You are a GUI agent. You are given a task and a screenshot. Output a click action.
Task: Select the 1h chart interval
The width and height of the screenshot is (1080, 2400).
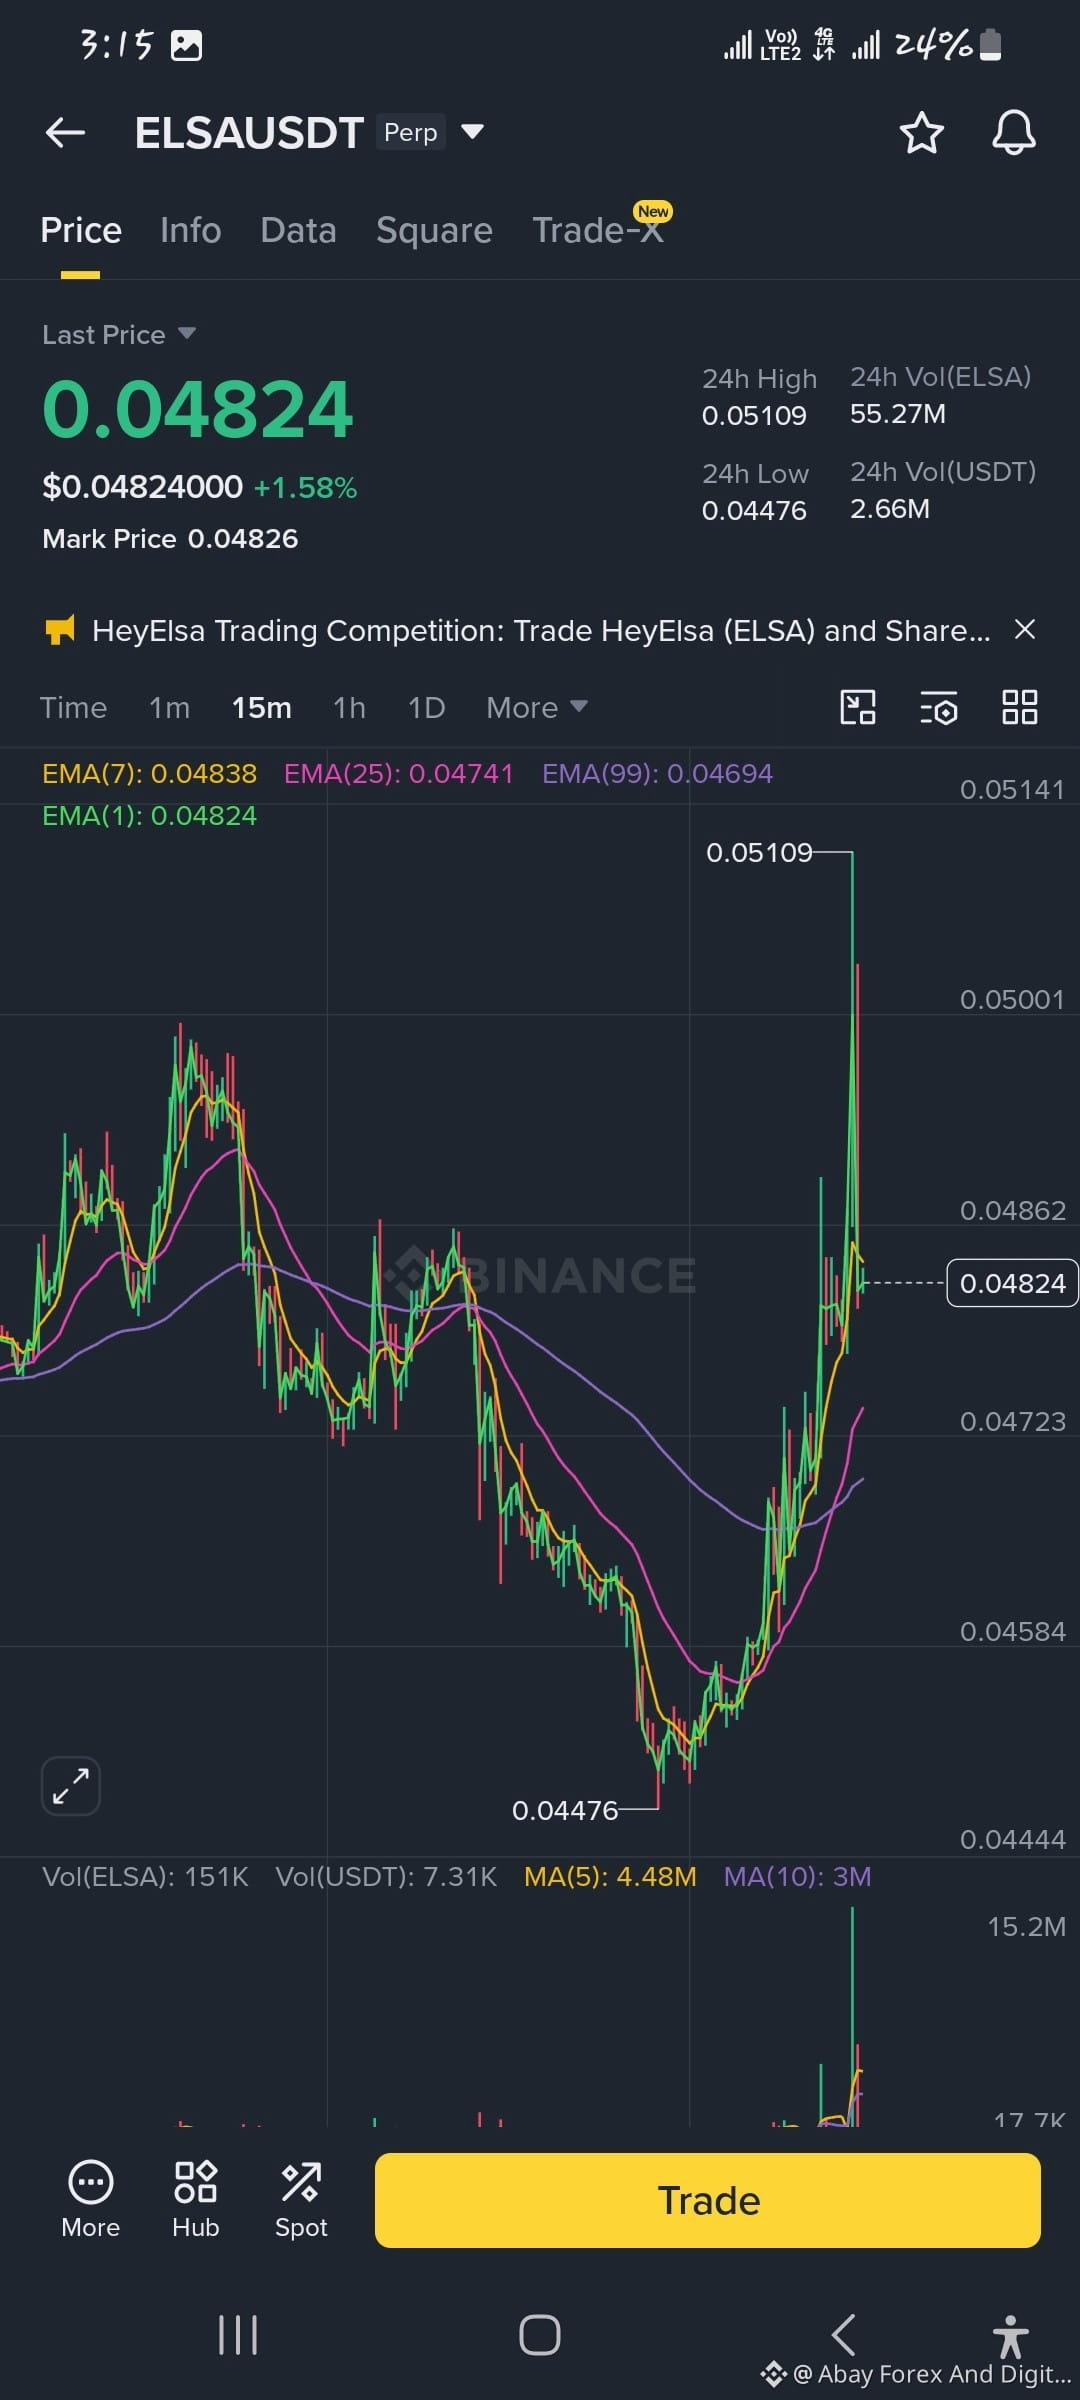(x=349, y=708)
